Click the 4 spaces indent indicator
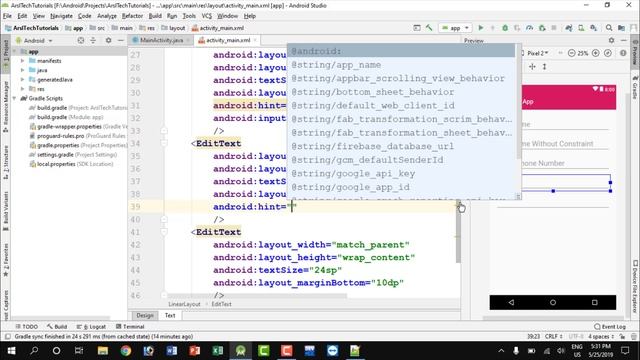This screenshot has width=640, height=360. 601,336
